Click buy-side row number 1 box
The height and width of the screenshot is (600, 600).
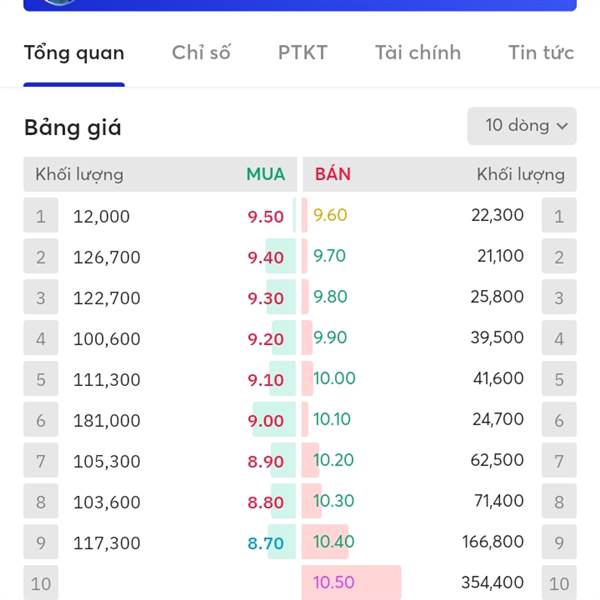pyautogui.click(x=41, y=215)
